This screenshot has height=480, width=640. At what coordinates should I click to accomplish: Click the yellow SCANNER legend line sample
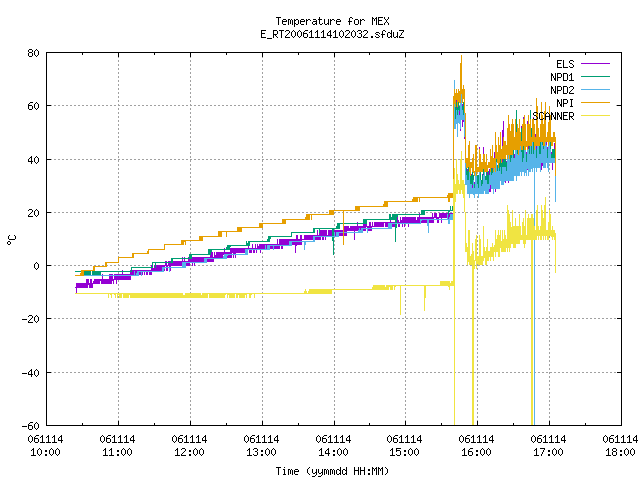pos(595,116)
